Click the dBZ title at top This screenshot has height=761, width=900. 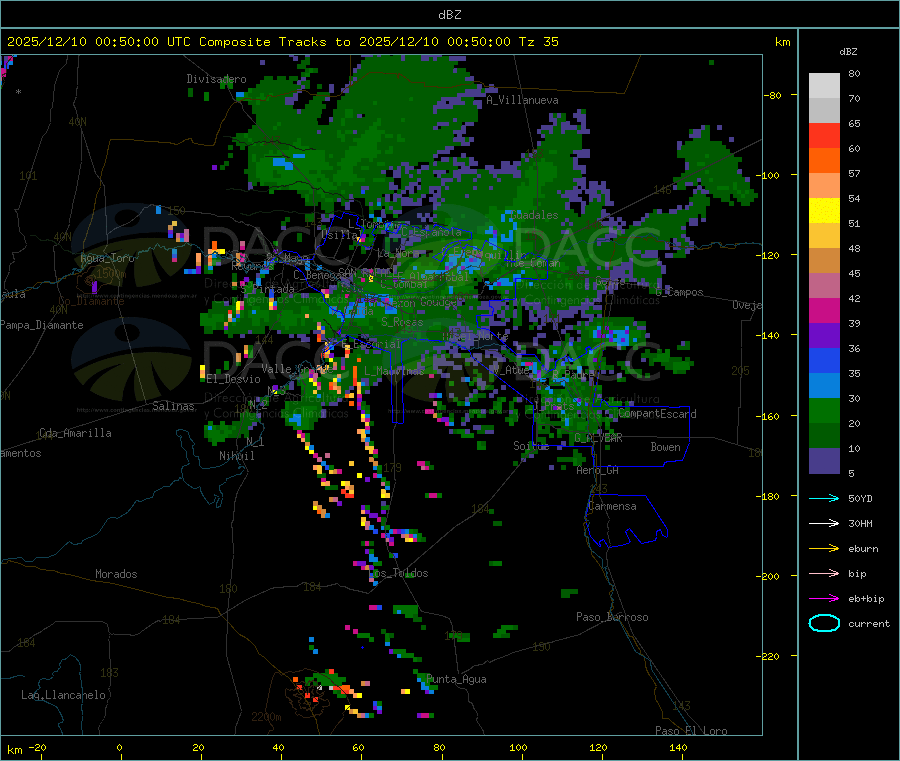tap(449, 15)
